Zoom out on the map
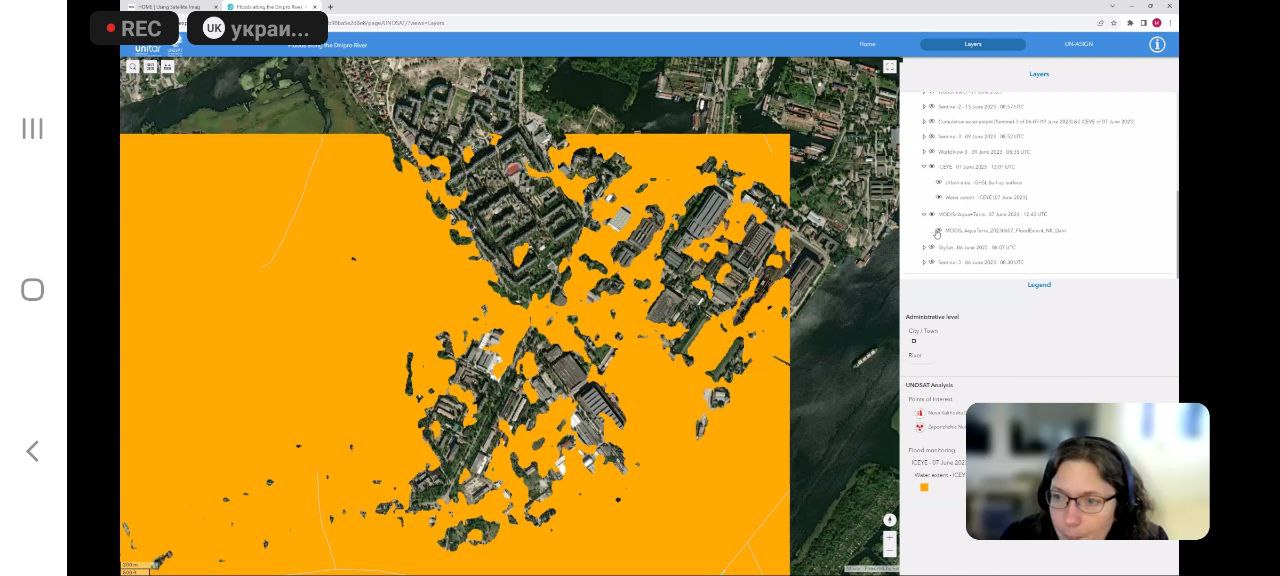This screenshot has width=1280, height=576. 889,551
